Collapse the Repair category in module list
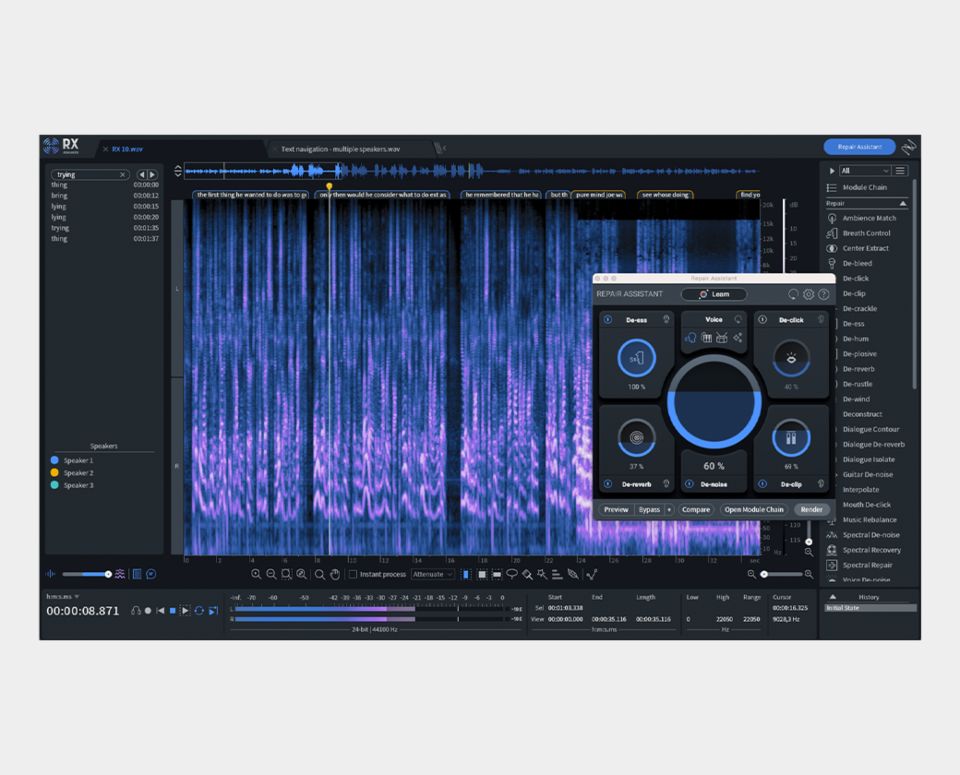The width and height of the screenshot is (960, 775). (x=903, y=203)
